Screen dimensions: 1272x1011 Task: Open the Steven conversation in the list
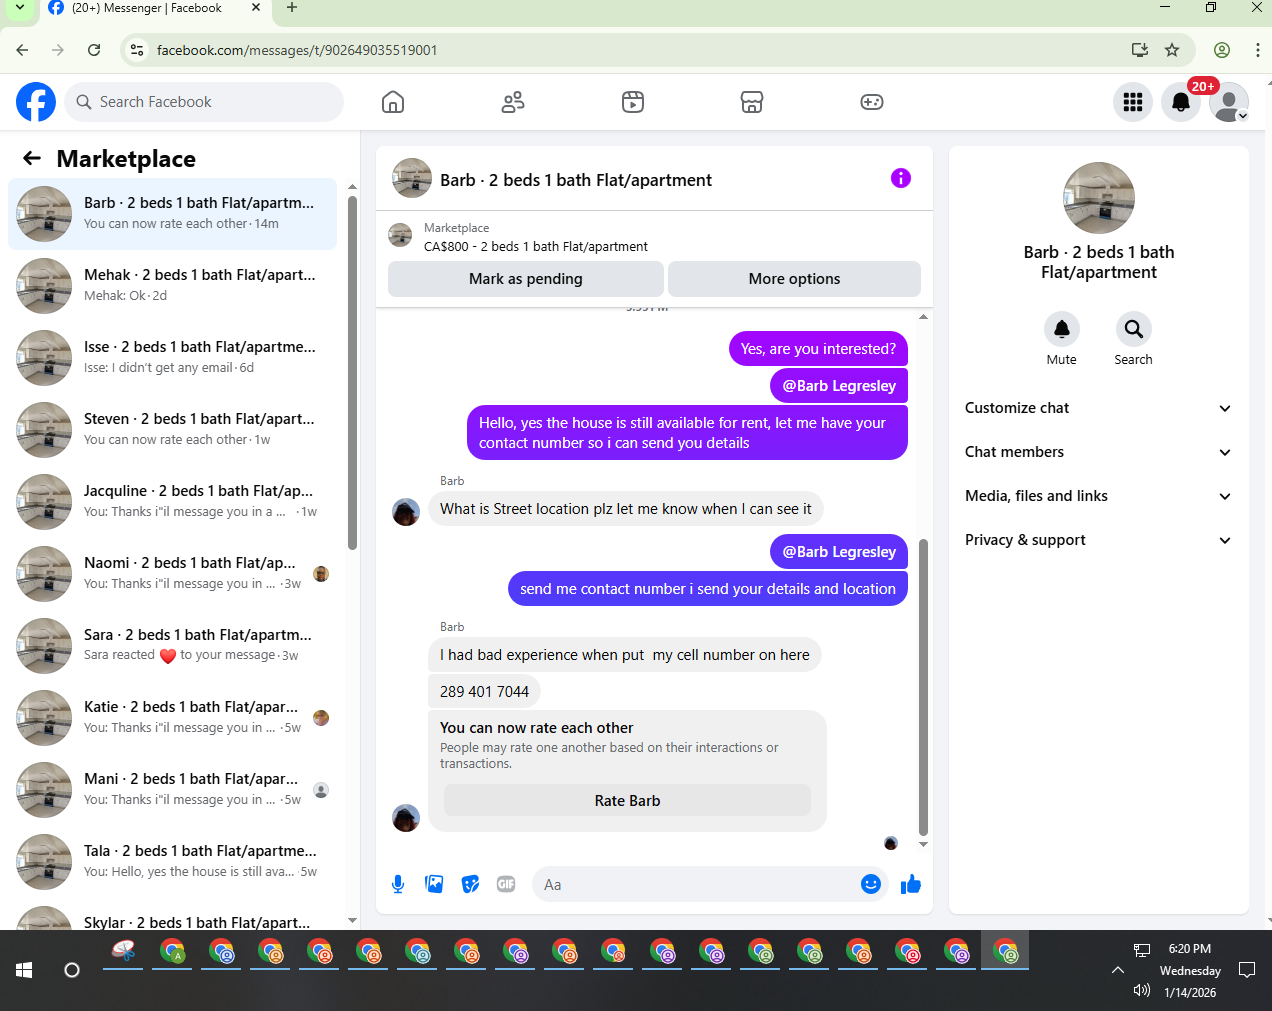(x=172, y=430)
